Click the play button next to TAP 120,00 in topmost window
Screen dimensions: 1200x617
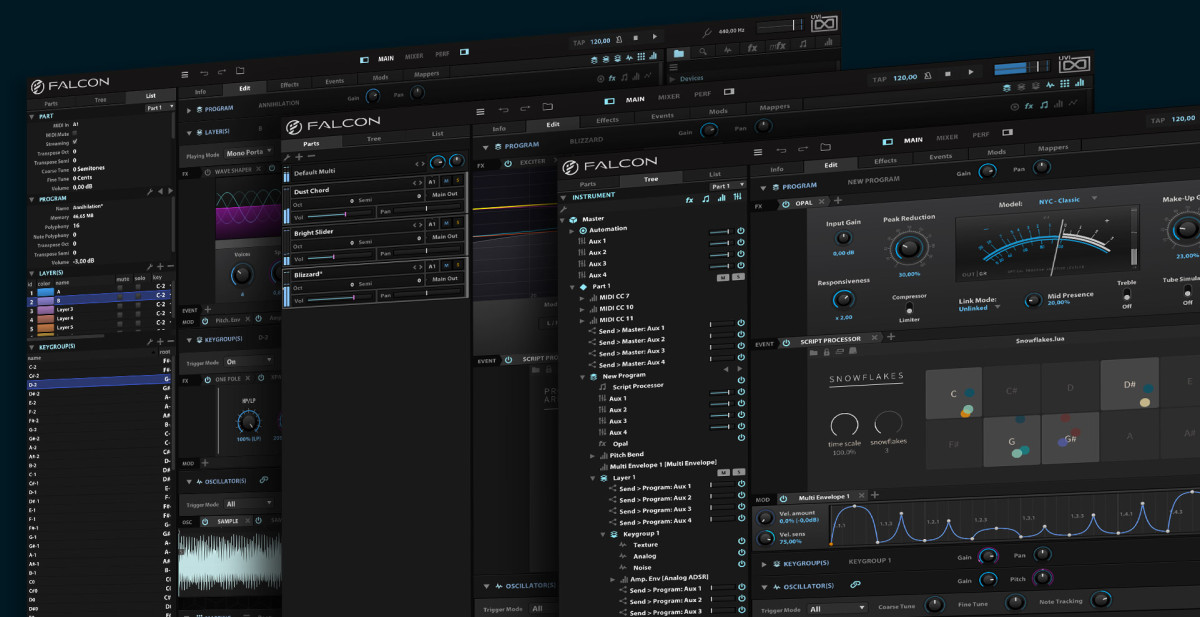tap(654, 37)
